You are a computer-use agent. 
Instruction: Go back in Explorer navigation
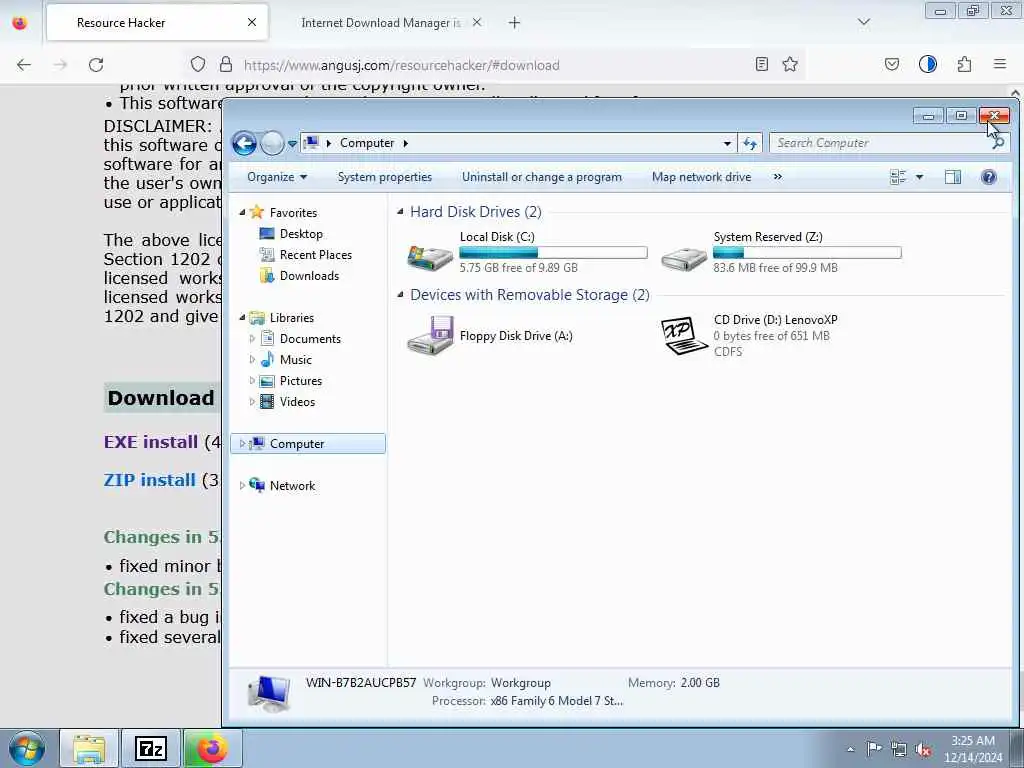(x=245, y=143)
